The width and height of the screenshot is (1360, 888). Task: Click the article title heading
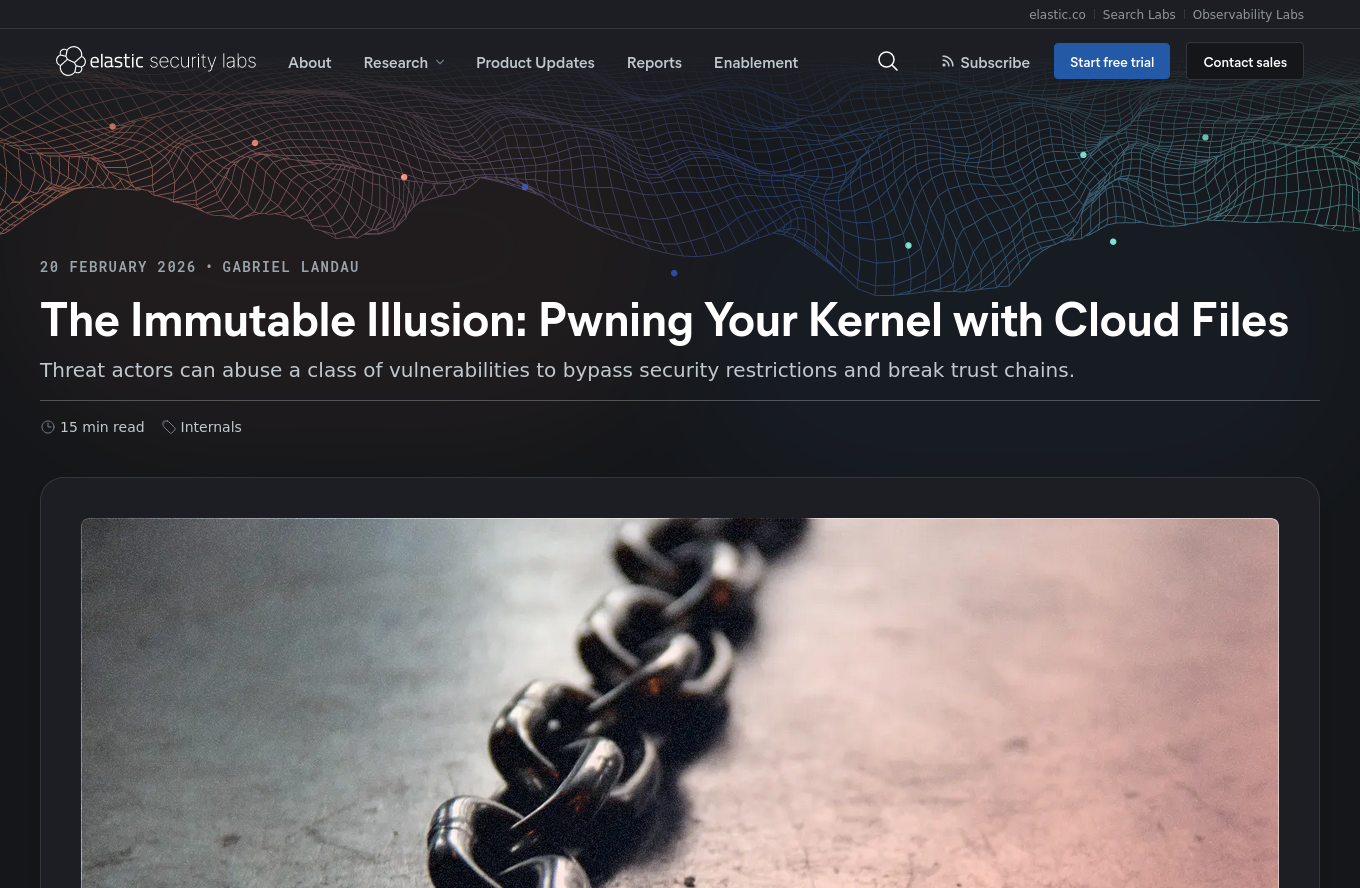664,320
